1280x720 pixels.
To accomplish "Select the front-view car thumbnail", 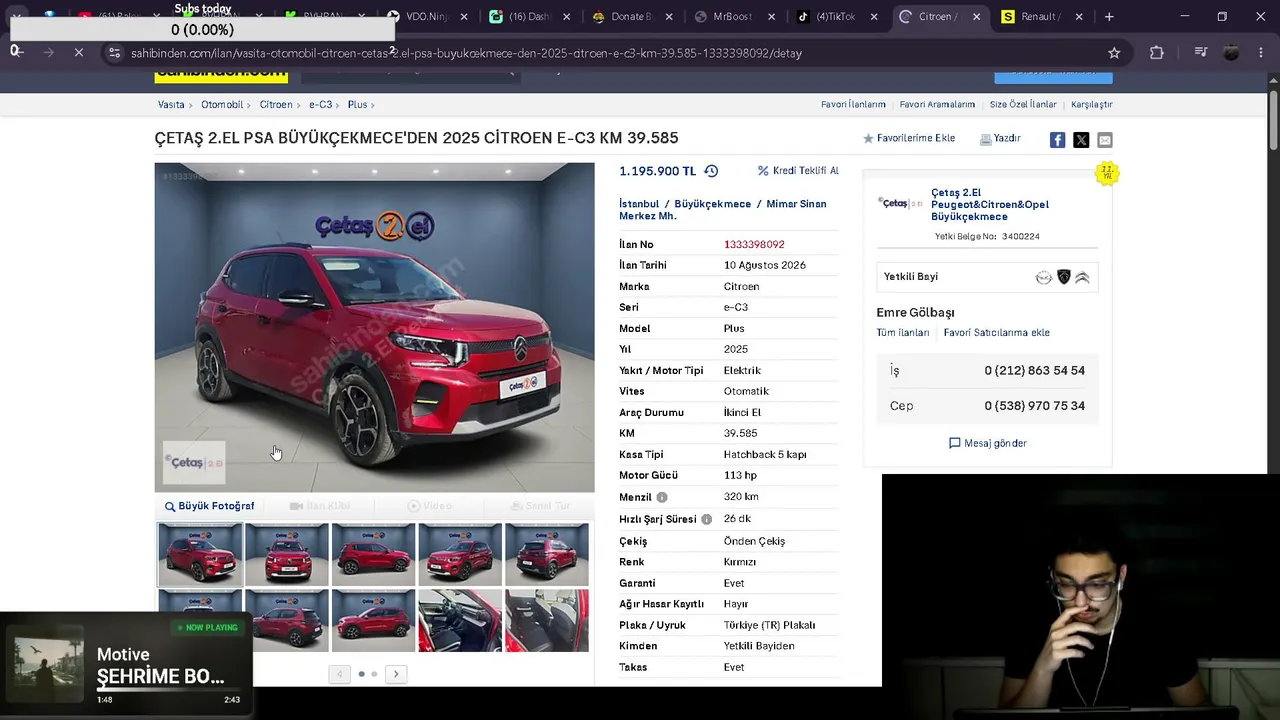I will pyautogui.click(x=287, y=554).
